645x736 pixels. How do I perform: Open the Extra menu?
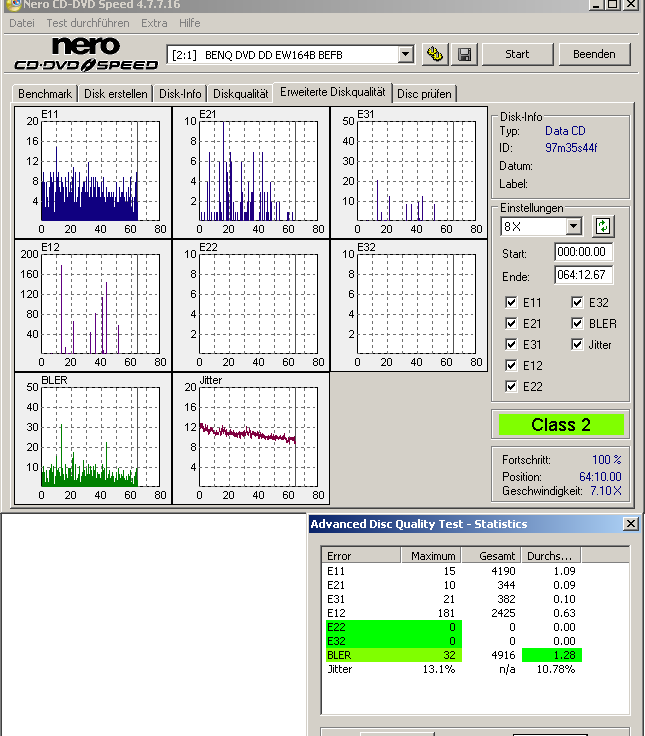(x=154, y=22)
